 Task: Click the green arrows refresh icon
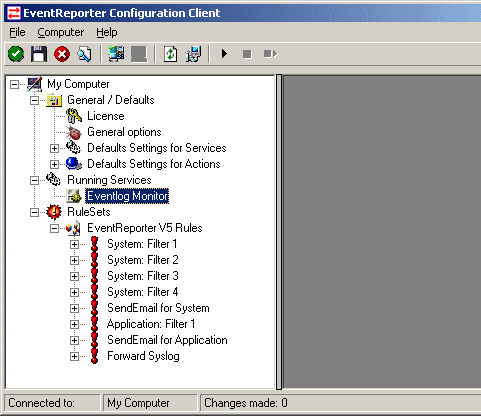170,54
